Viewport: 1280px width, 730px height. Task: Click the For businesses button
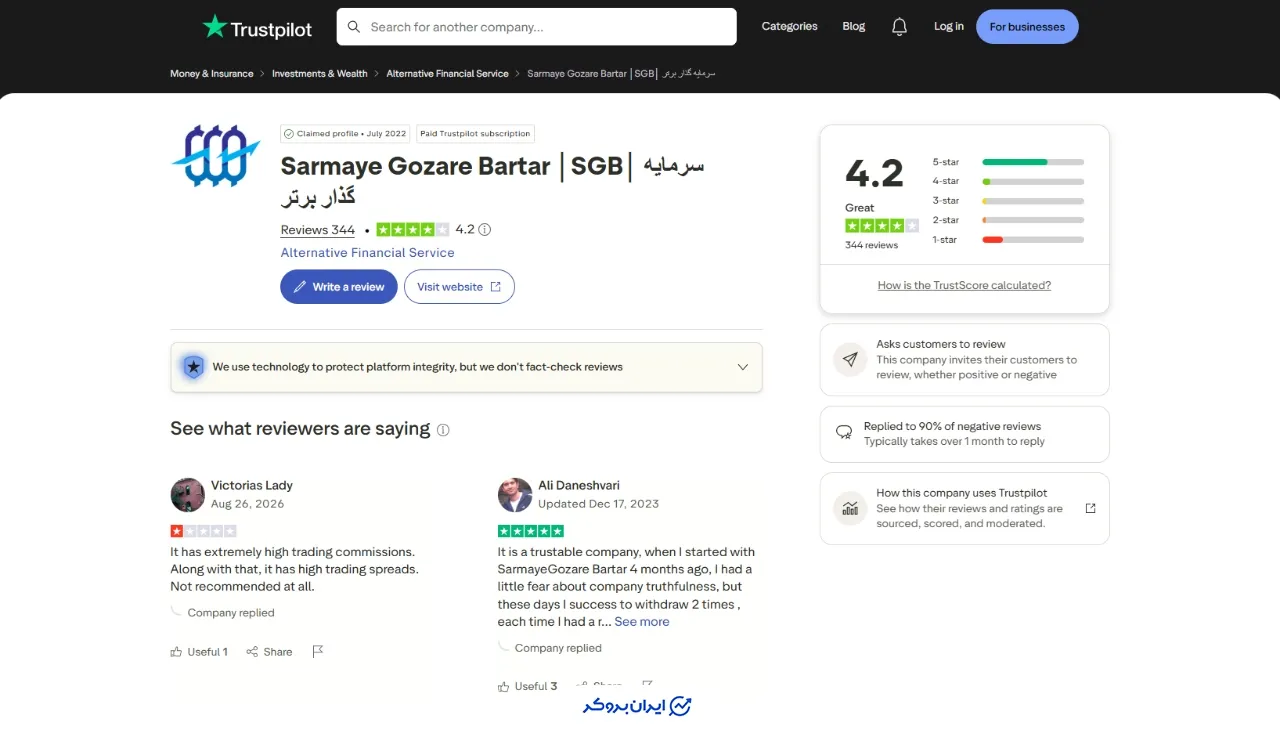(x=1027, y=27)
